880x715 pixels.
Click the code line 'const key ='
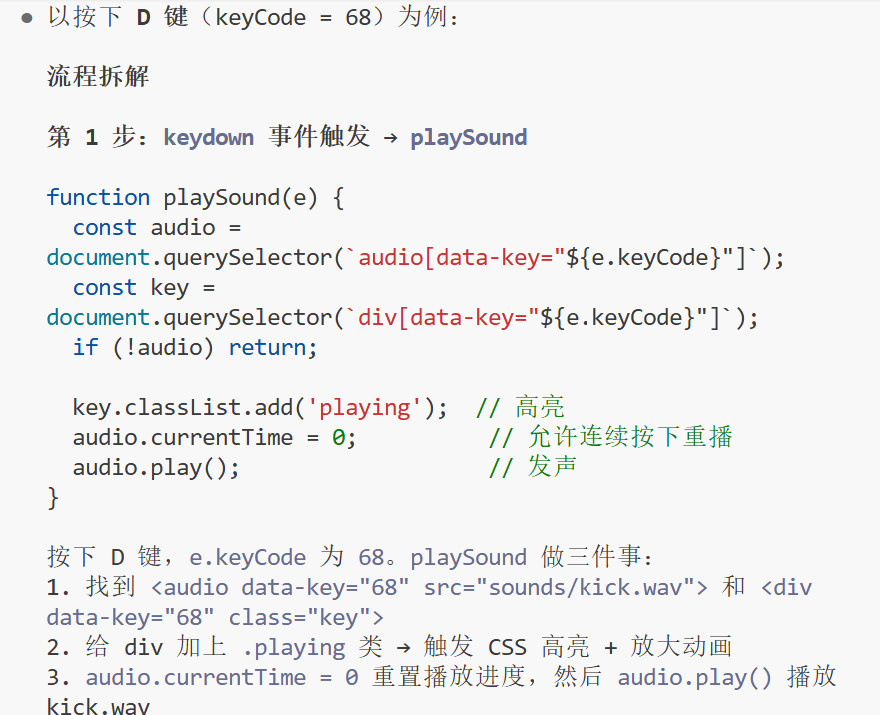pyautogui.click(x=144, y=287)
